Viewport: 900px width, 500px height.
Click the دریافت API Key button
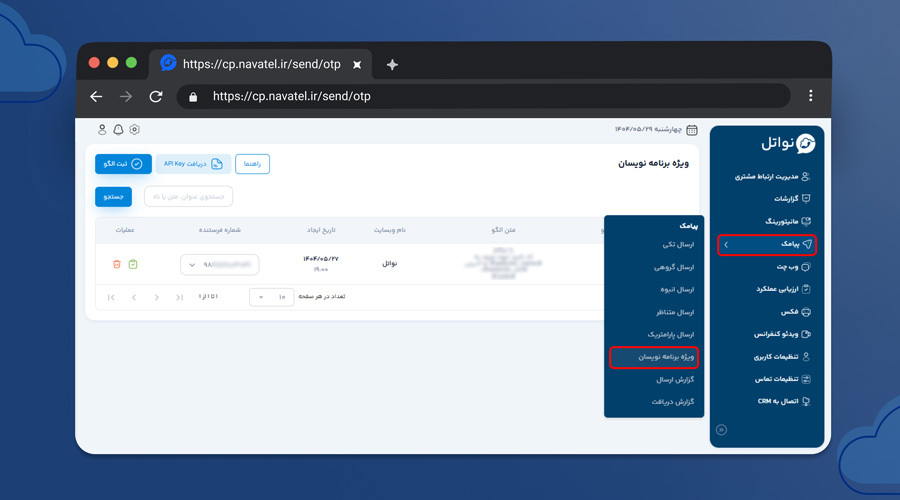click(x=193, y=164)
